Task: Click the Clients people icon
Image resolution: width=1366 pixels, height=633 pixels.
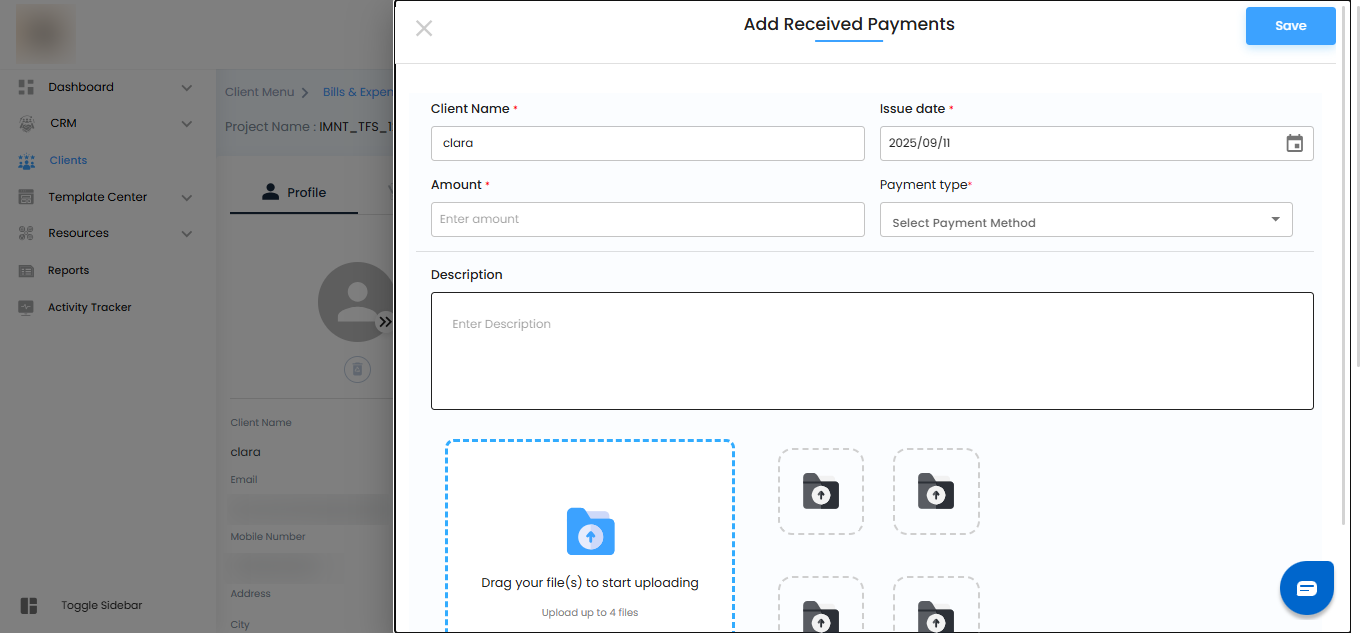Action: coord(27,161)
